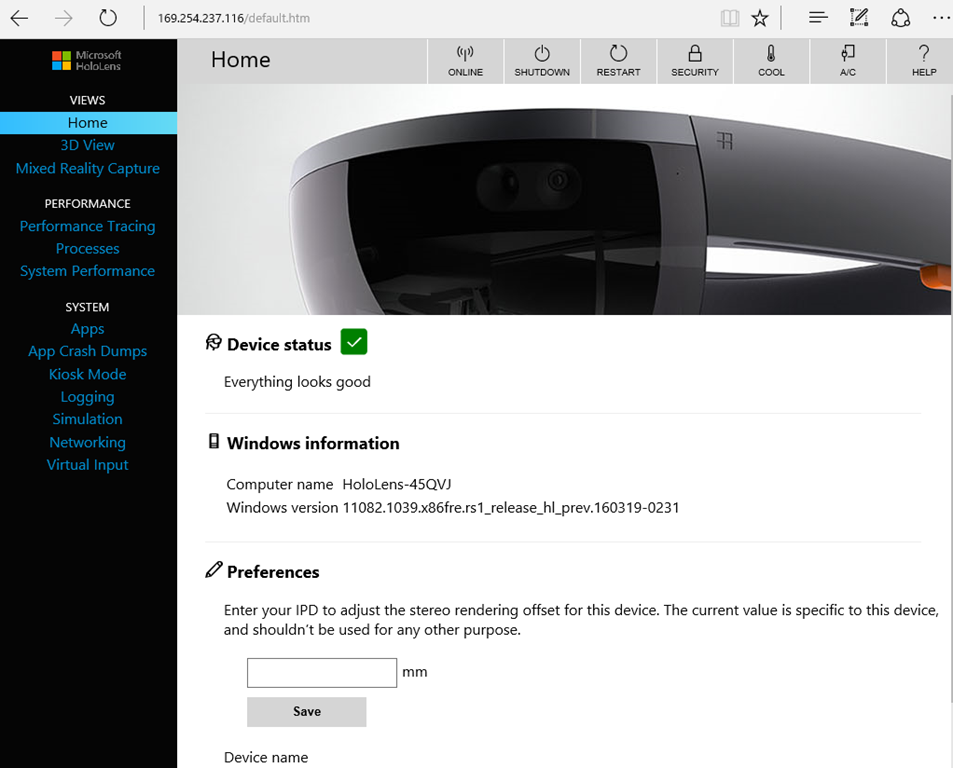Go to System Performance page
Screen dimensions: 953x768
click(x=88, y=271)
